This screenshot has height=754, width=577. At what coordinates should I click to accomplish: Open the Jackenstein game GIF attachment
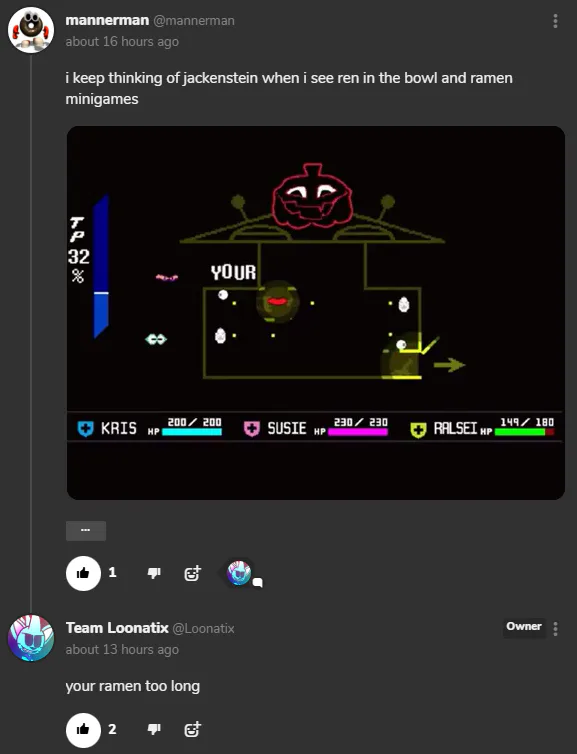(315, 313)
